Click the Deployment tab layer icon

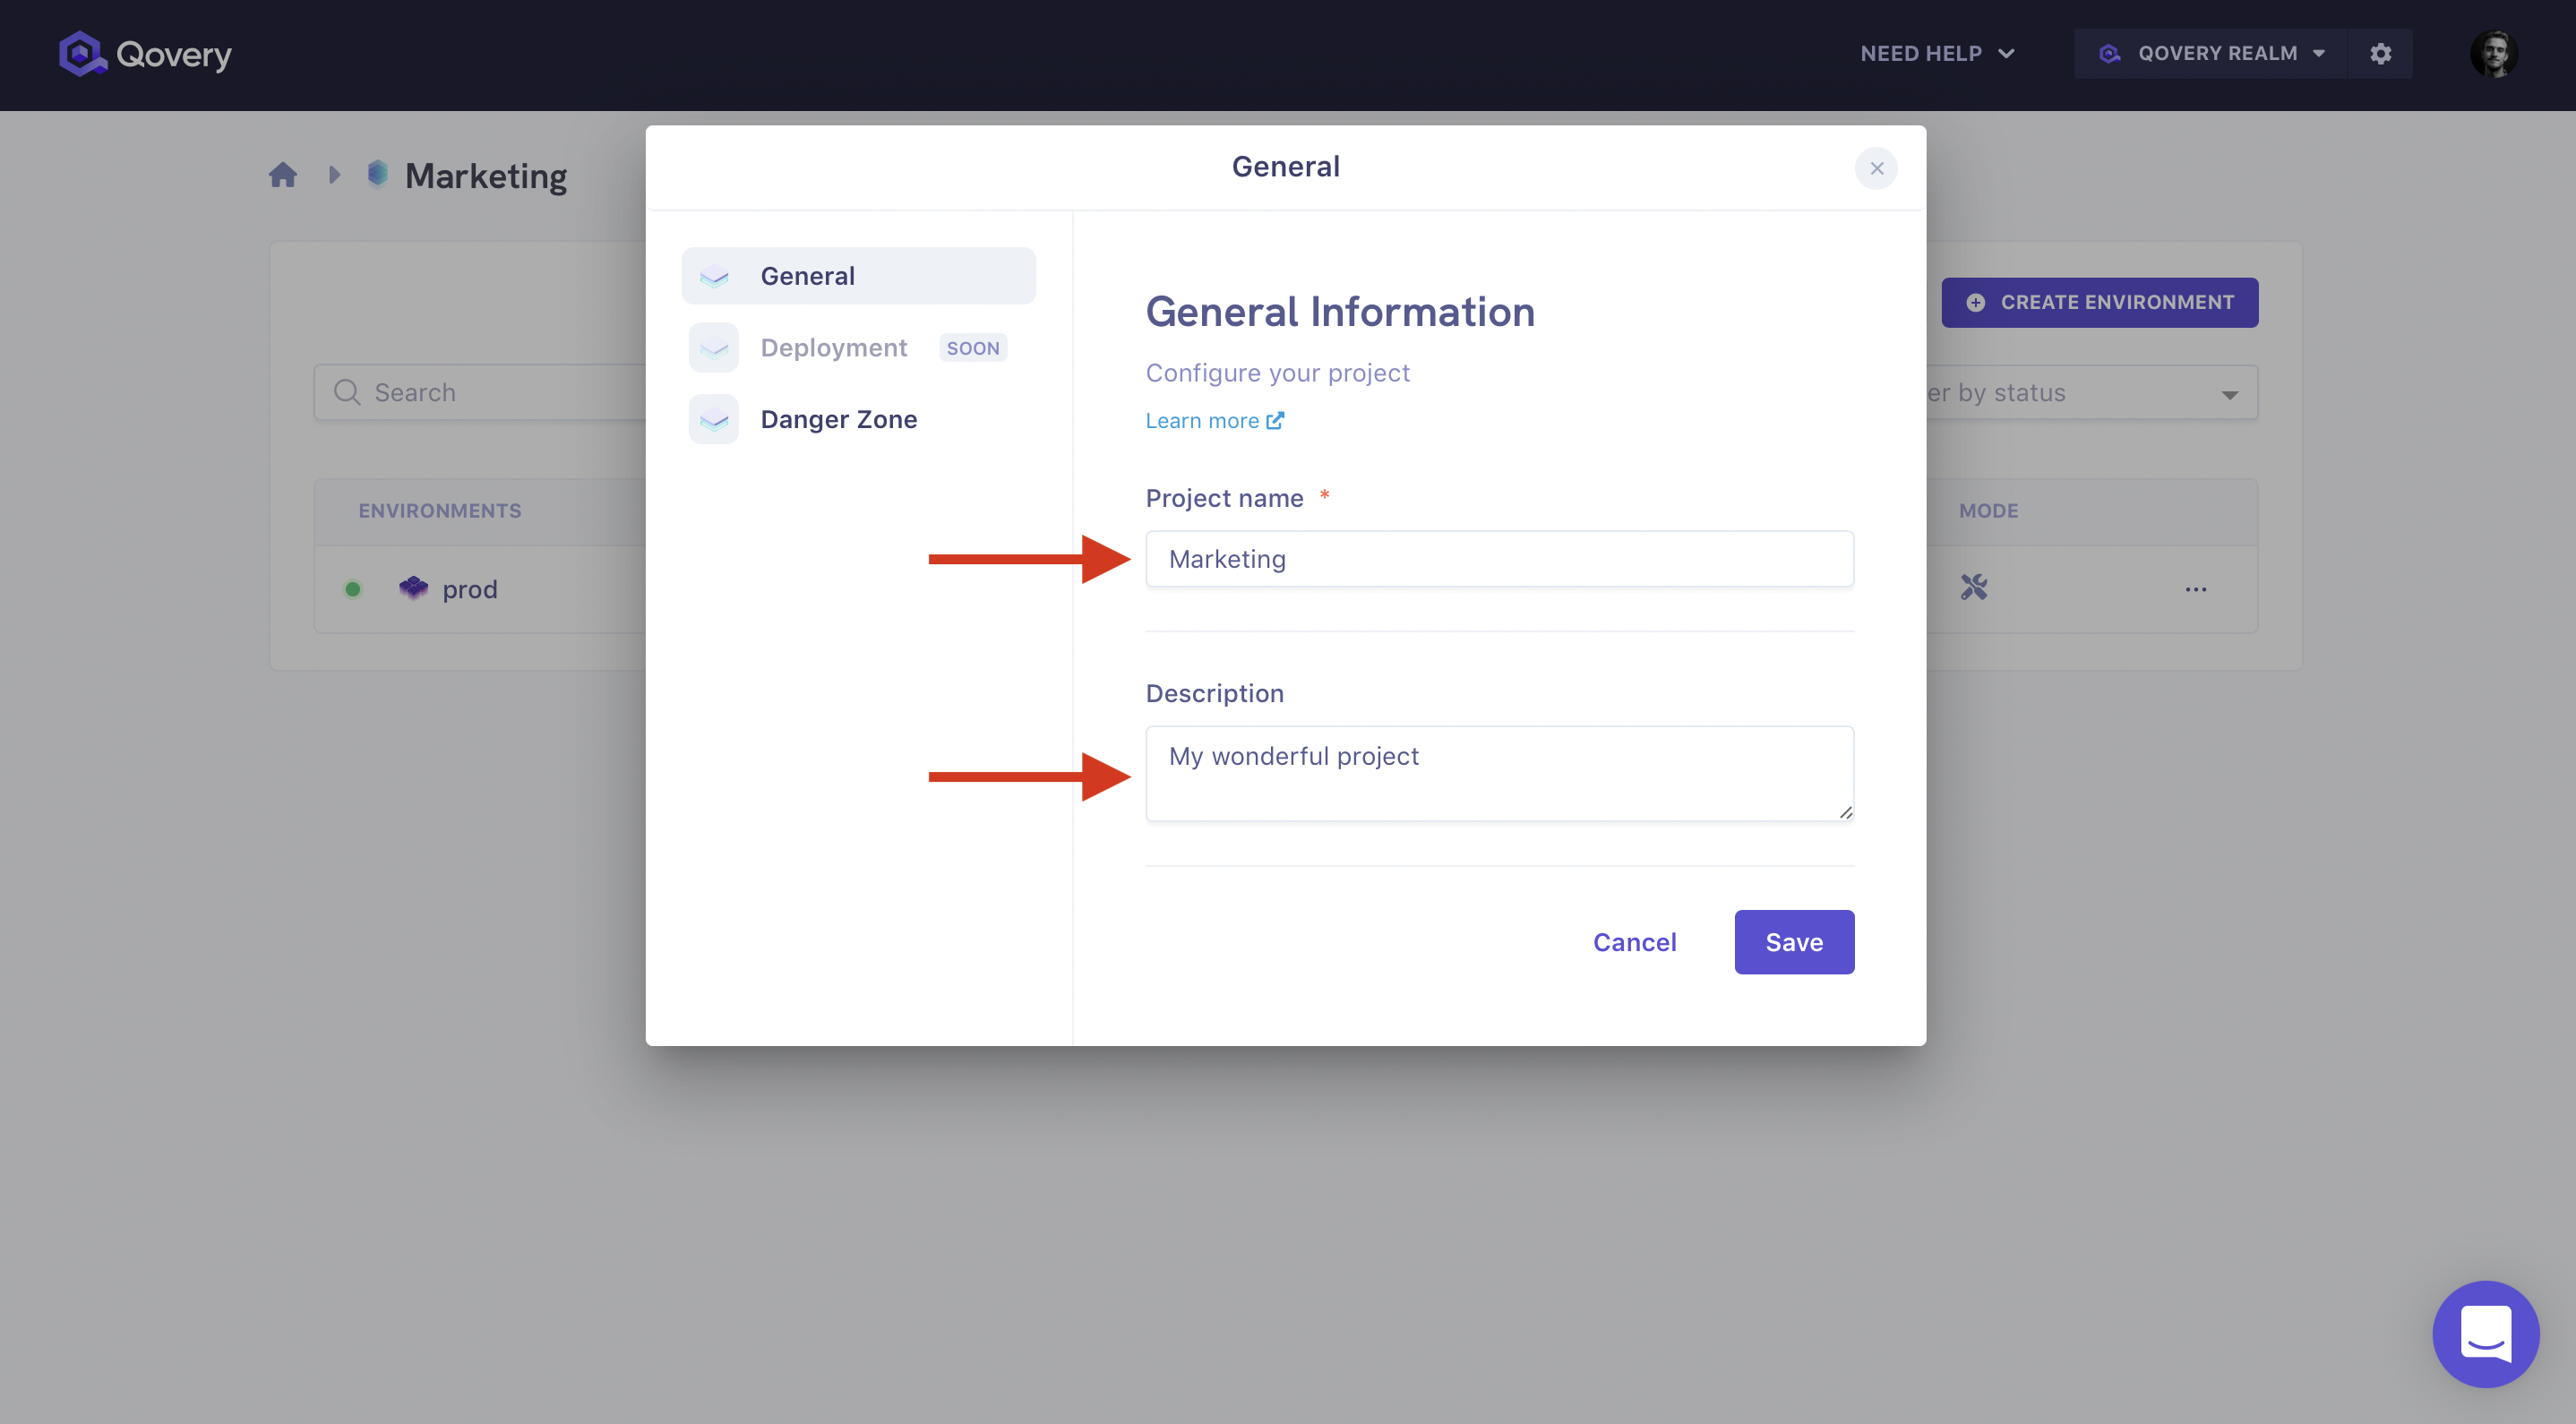point(713,348)
